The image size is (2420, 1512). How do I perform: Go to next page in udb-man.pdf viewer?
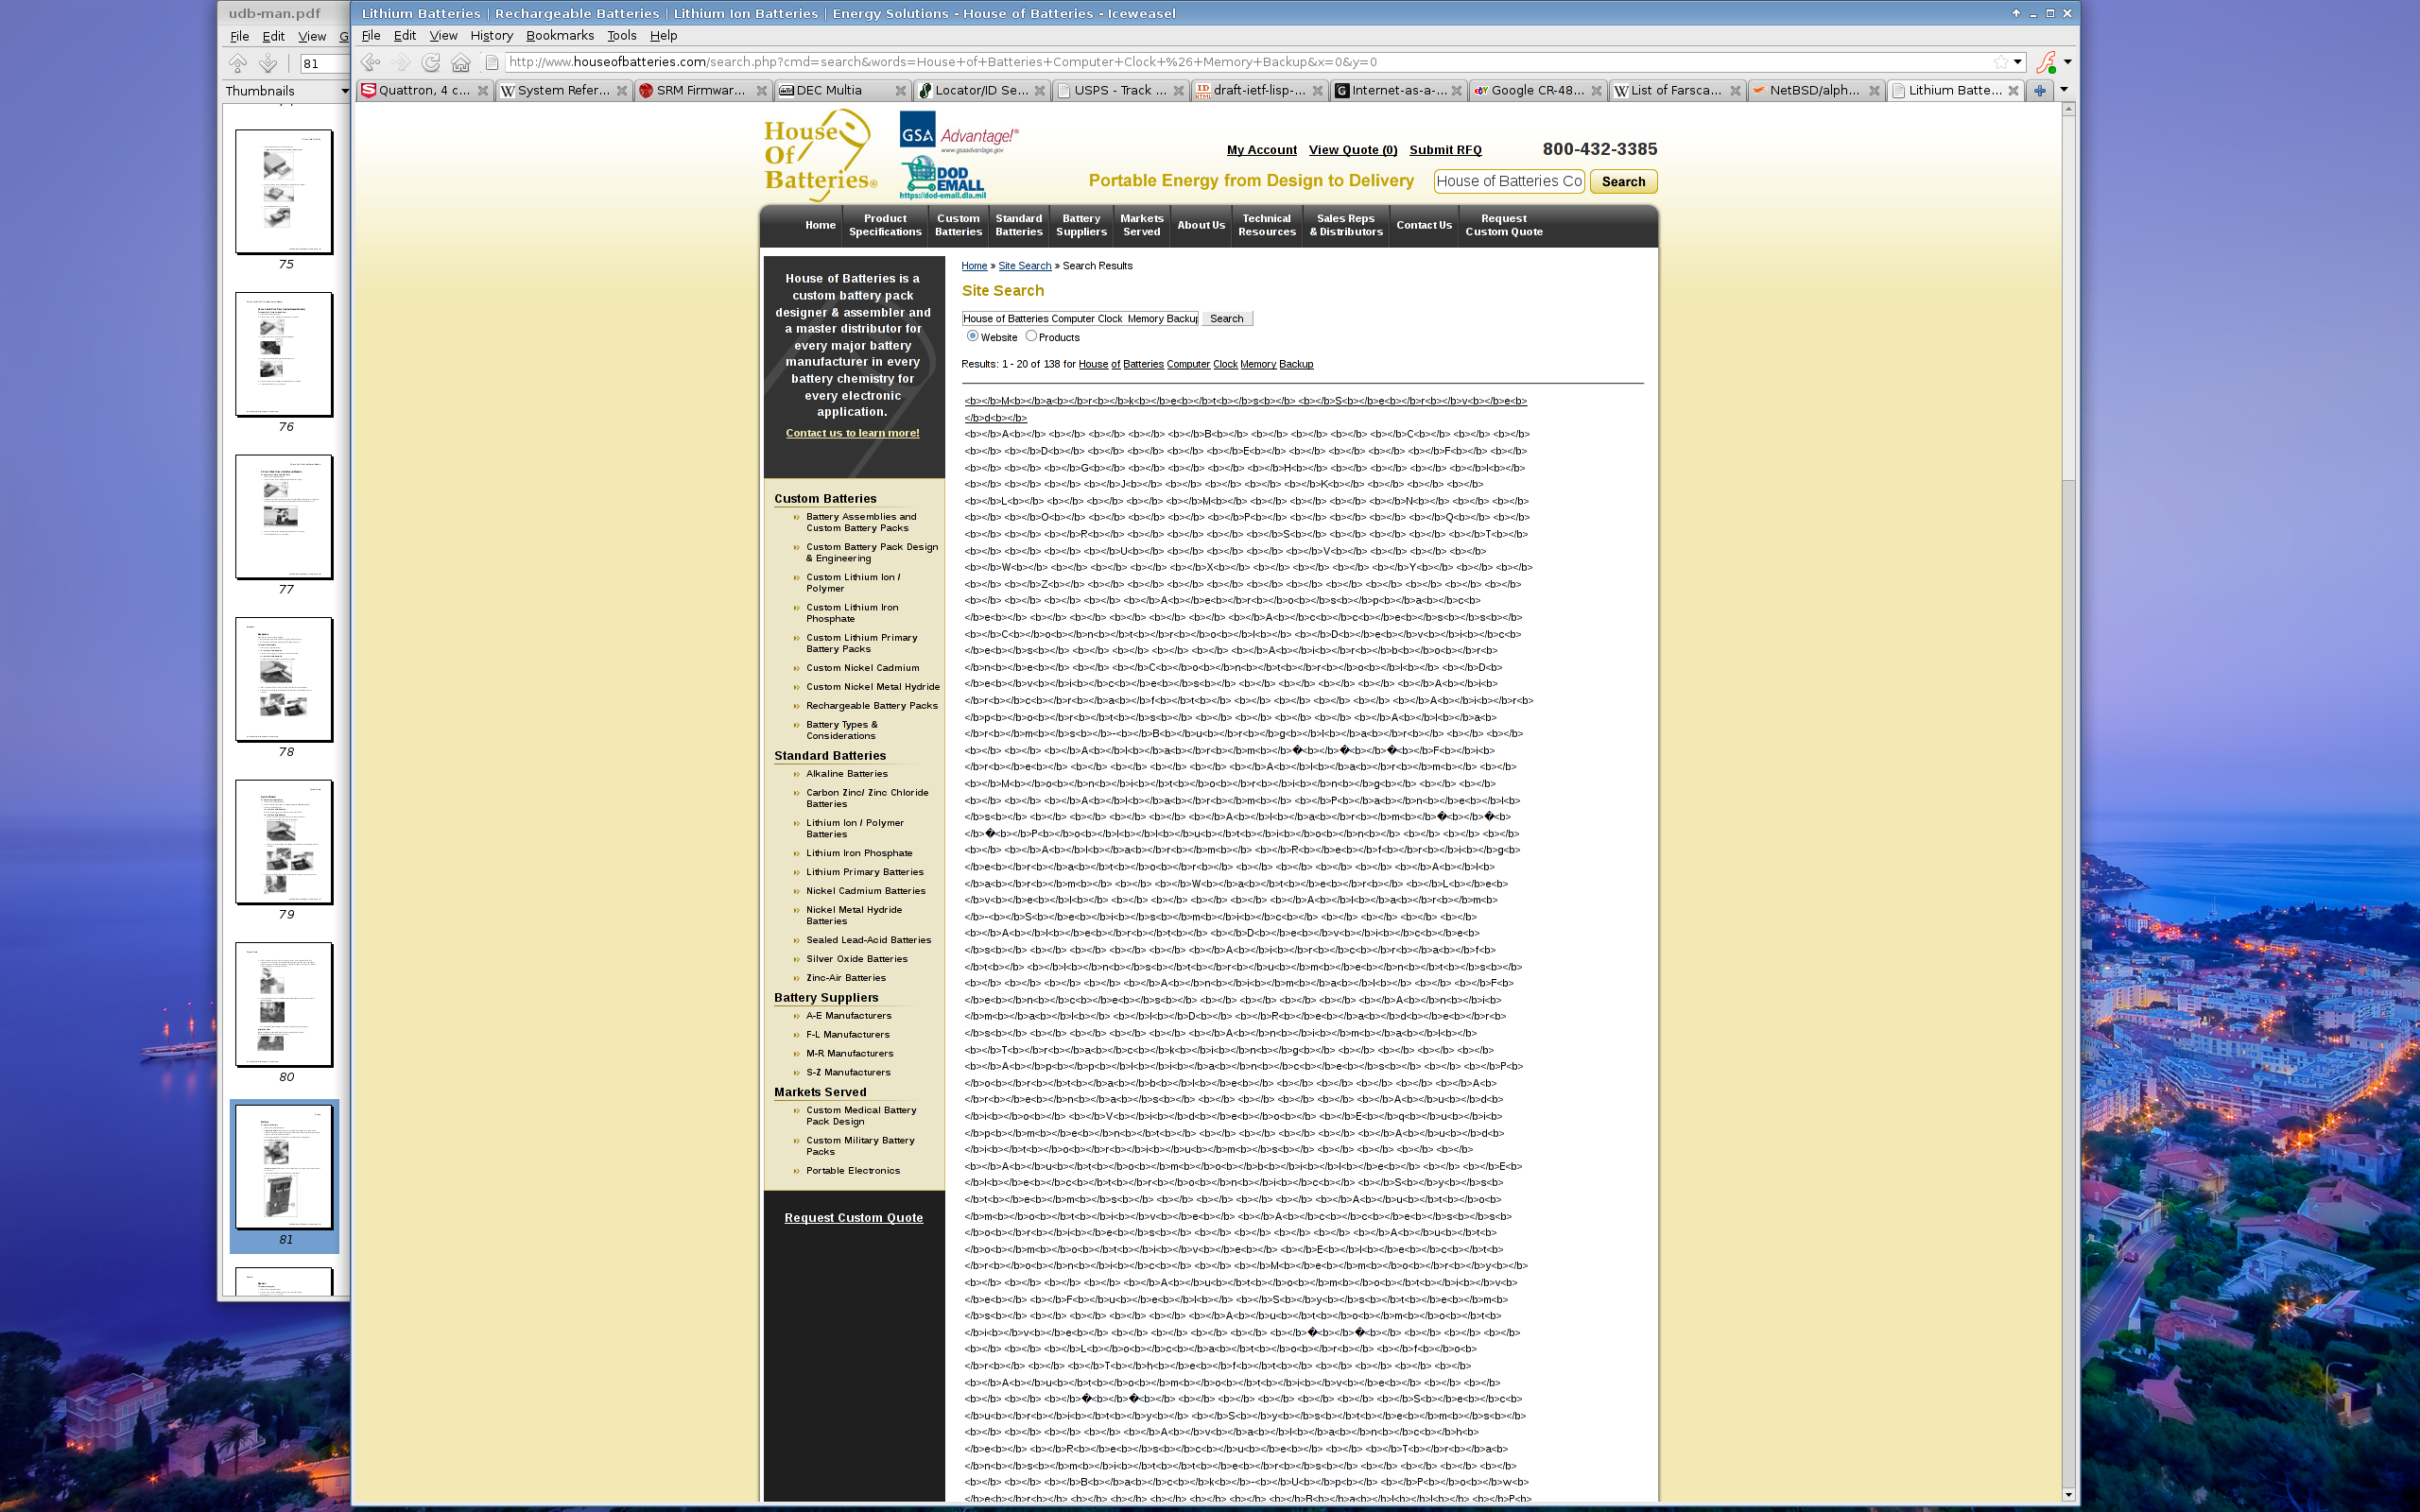tap(268, 63)
